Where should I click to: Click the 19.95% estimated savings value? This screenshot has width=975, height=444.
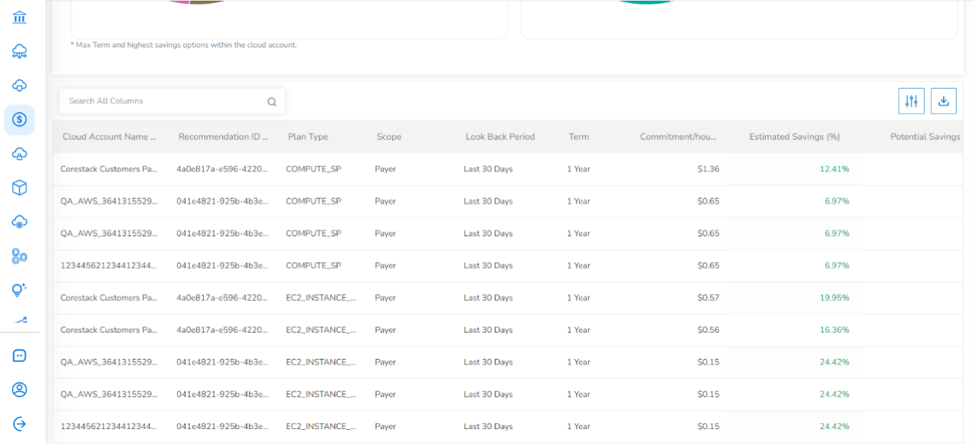click(x=834, y=298)
